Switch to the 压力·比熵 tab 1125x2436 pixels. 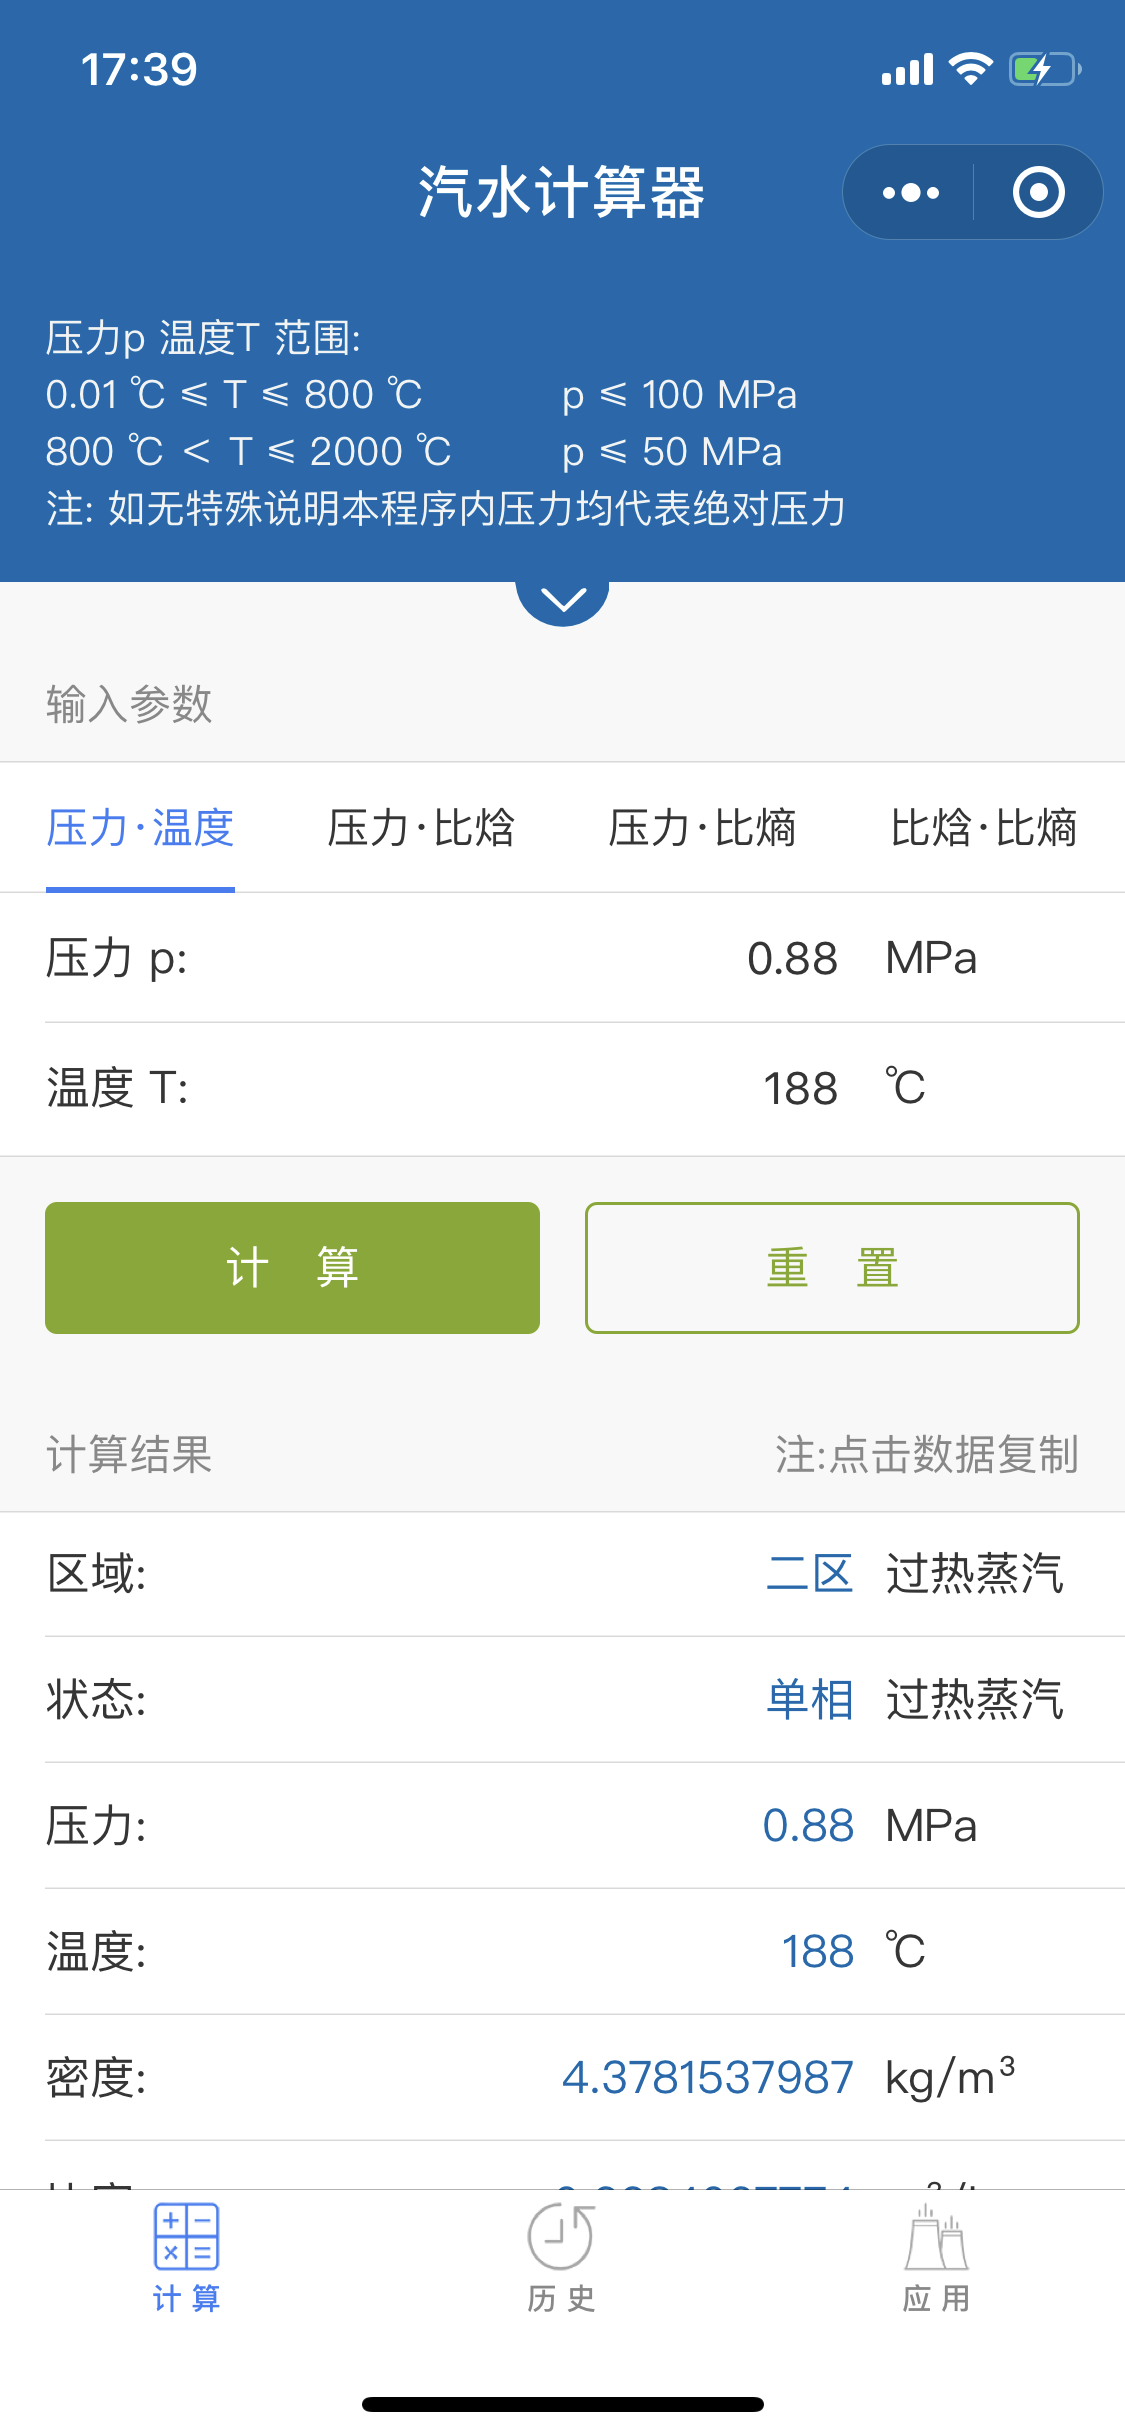[702, 828]
